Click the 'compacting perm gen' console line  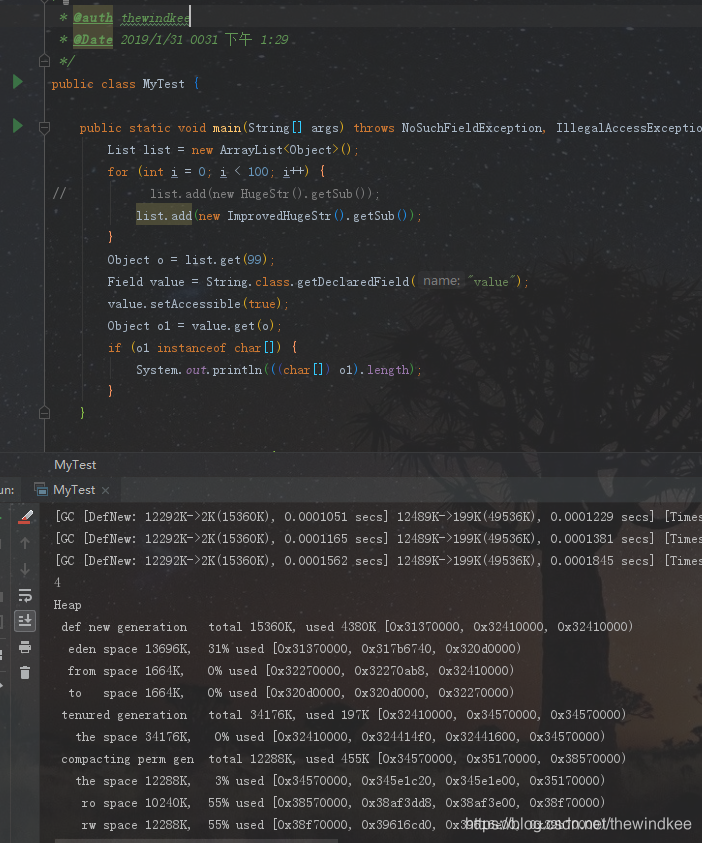(343, 759)
